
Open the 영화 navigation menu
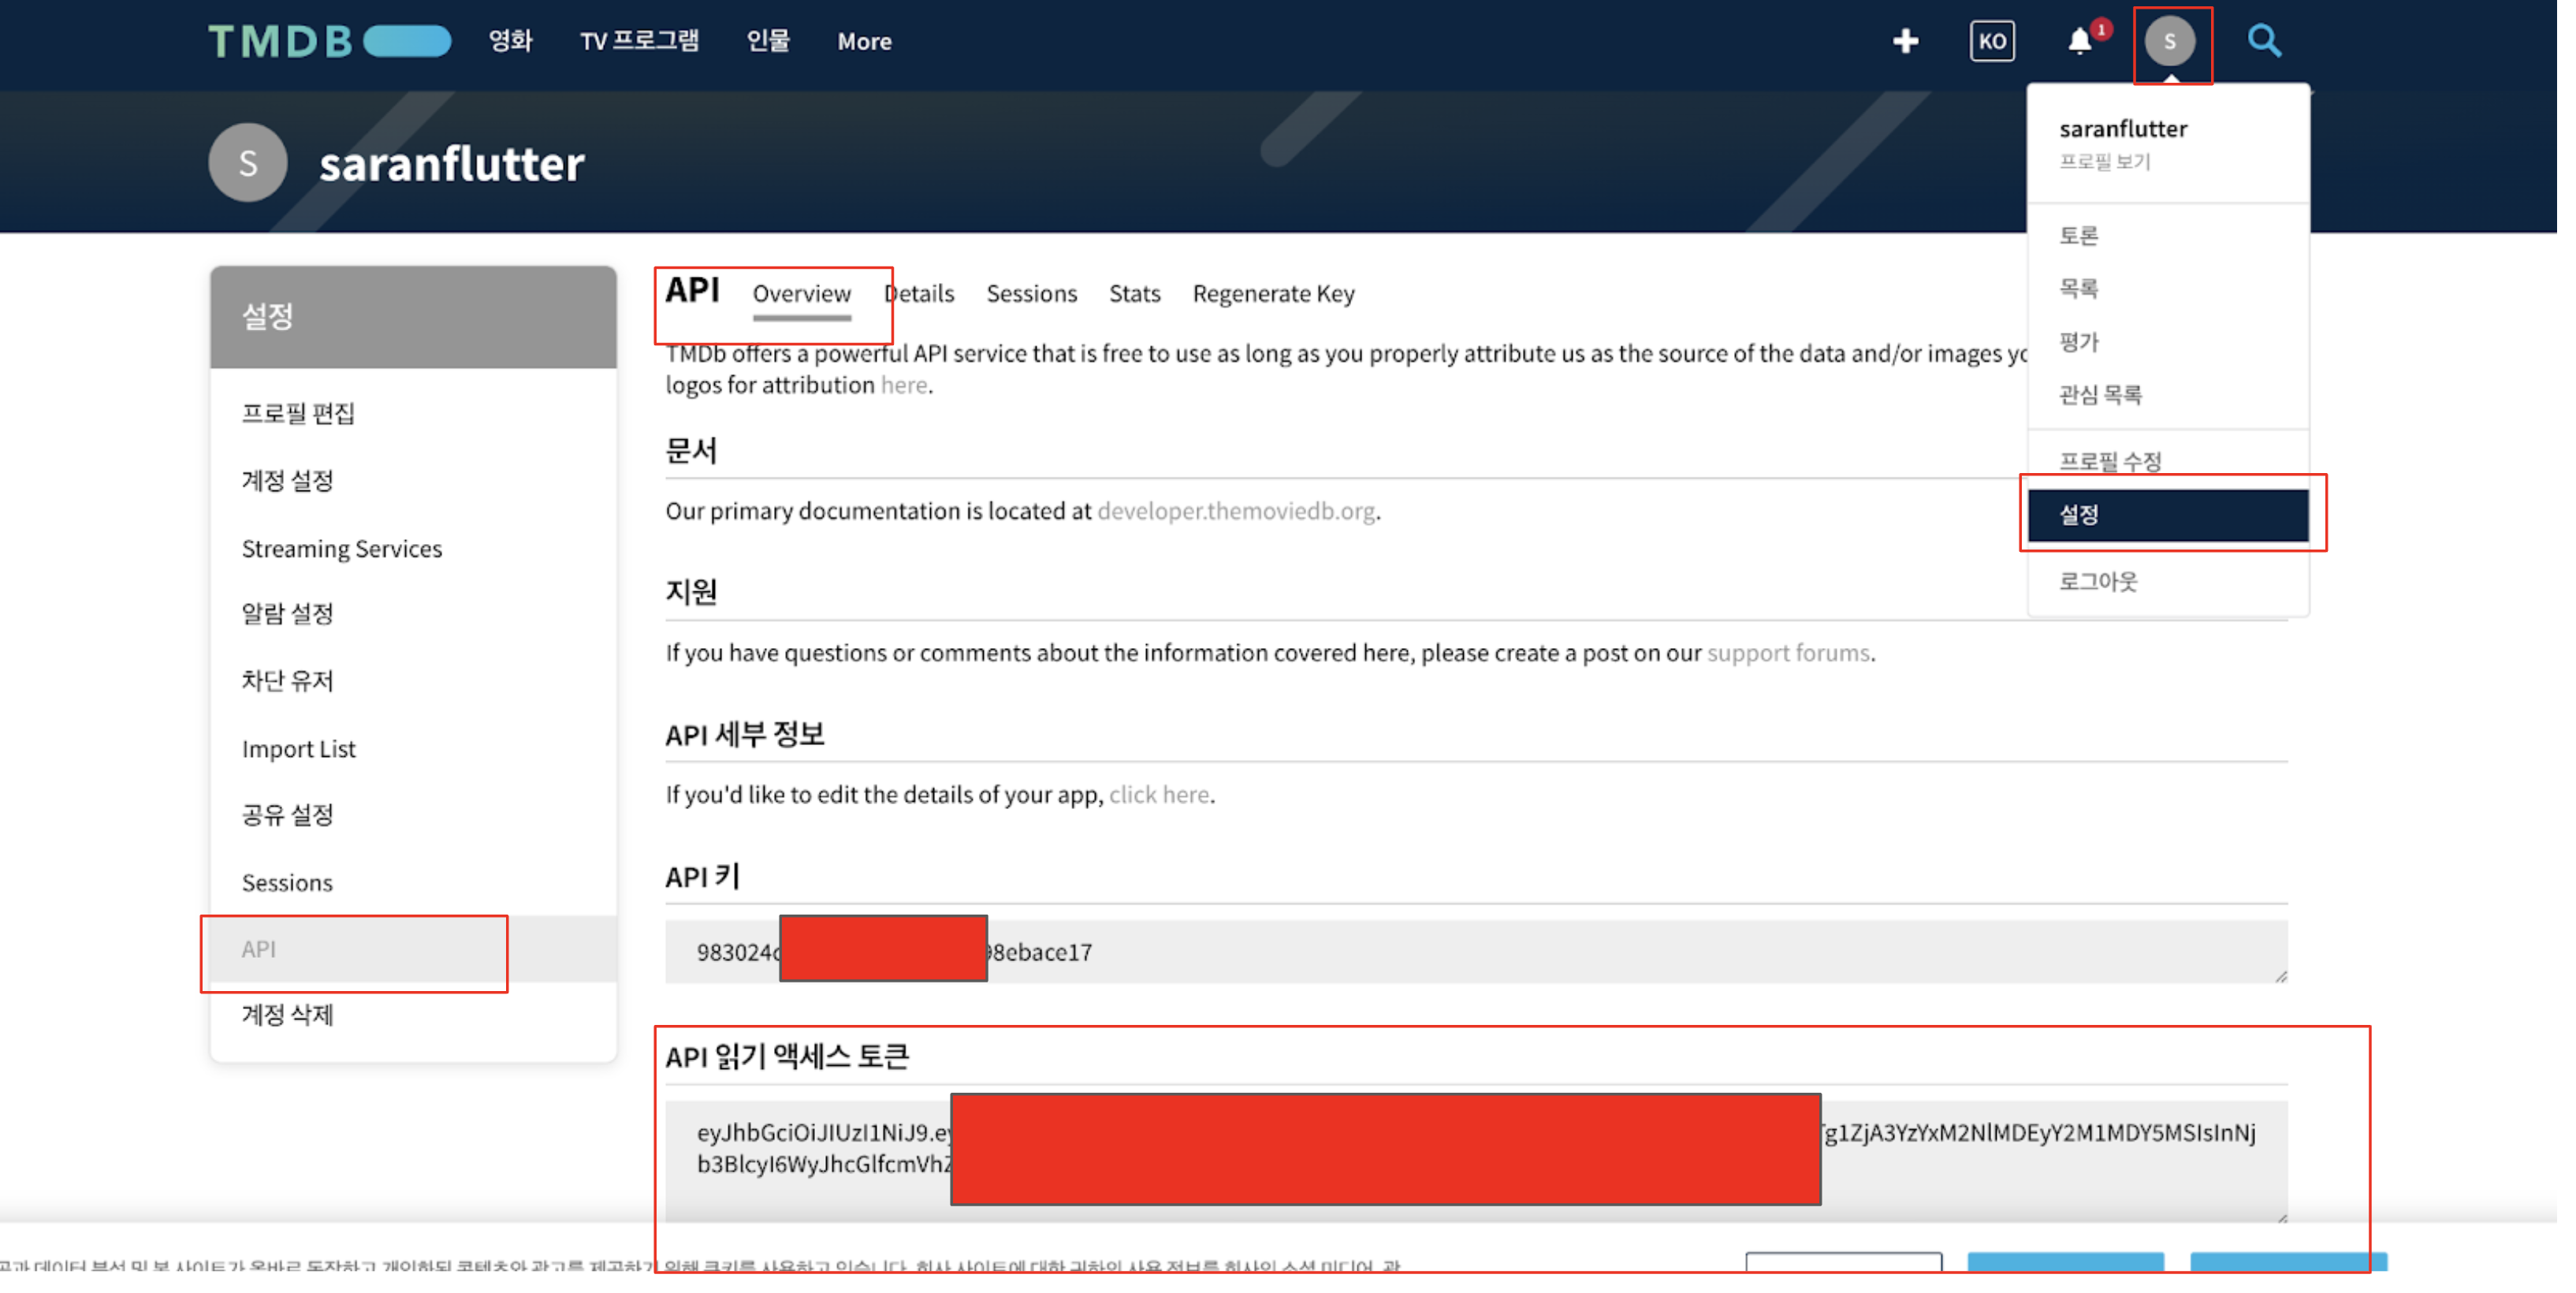pyautogui.click(x=510, y=41)
